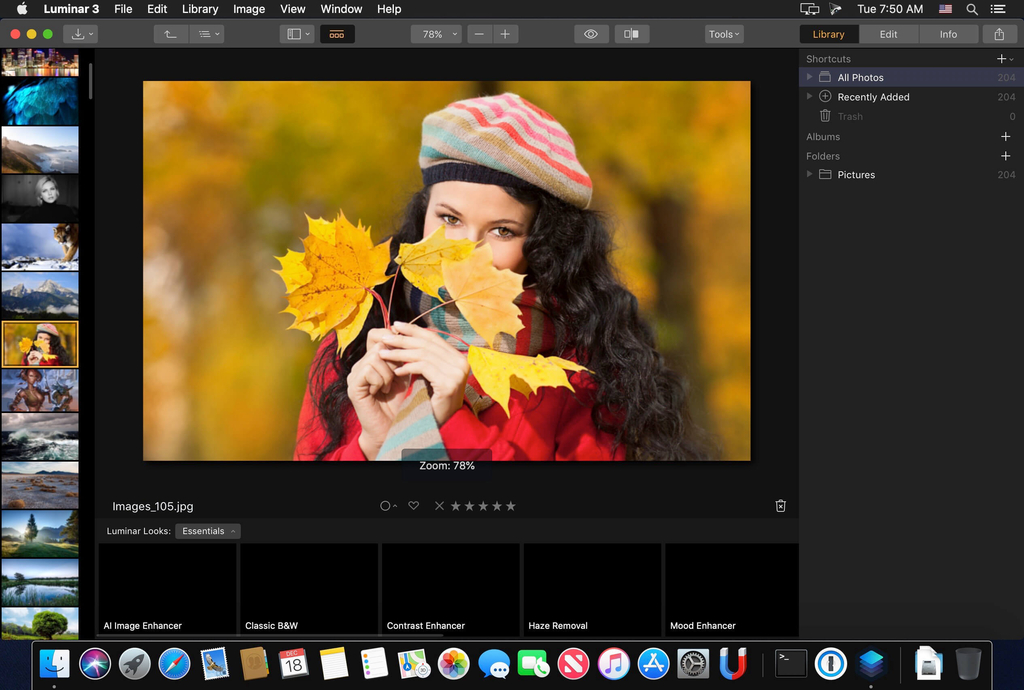Mark photo as favorite with heart
This screenshot has height=690, width=1024.
413,506
